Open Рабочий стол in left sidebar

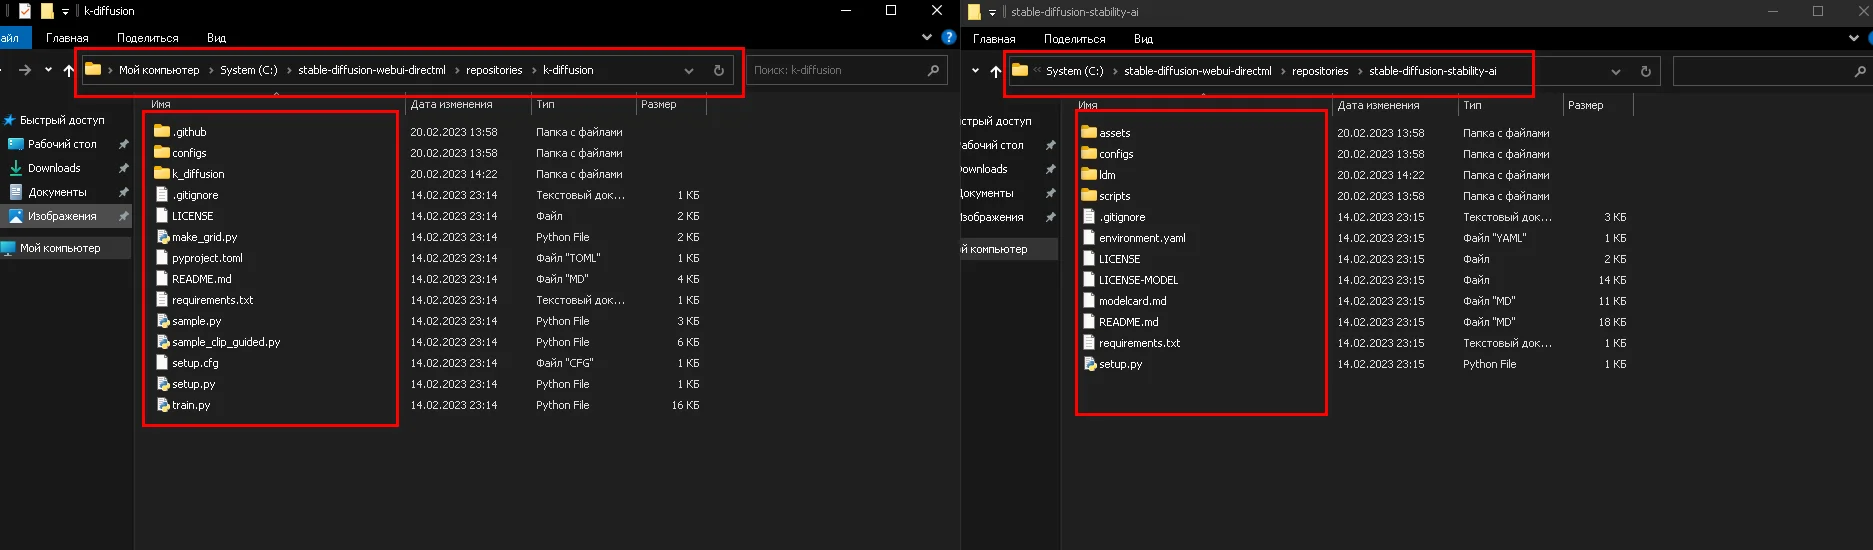pyautogui.click(x=62, y=144)
